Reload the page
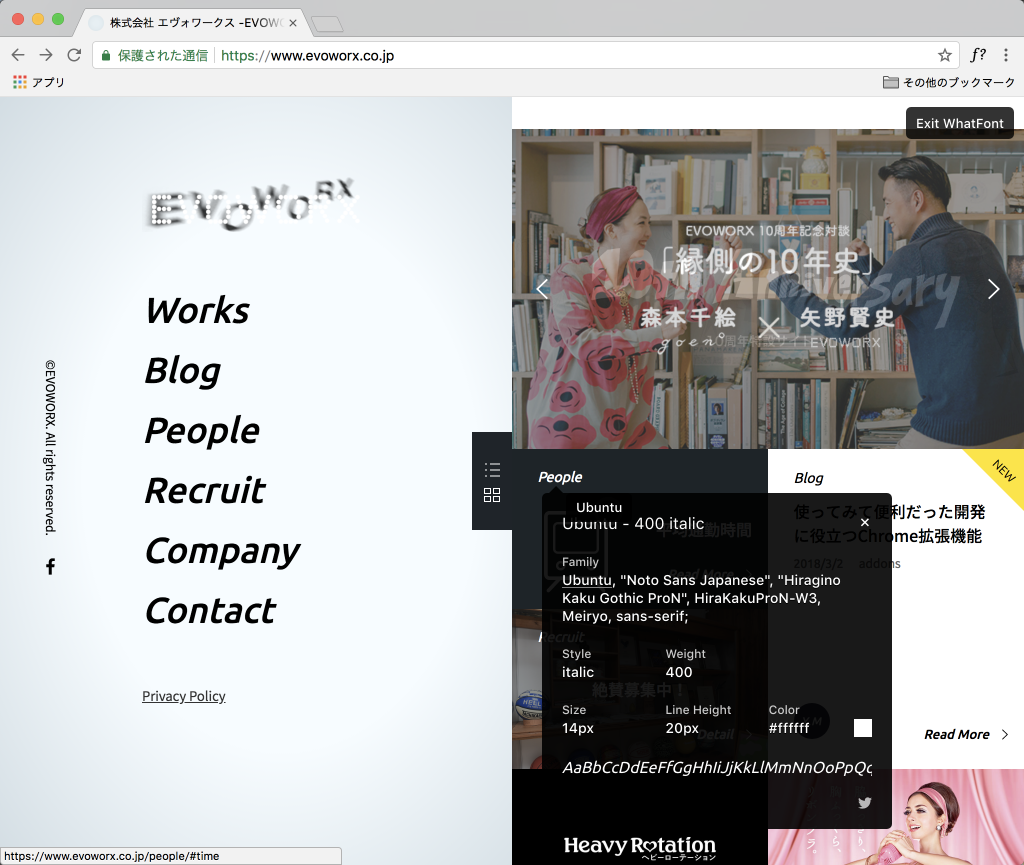 74,55
